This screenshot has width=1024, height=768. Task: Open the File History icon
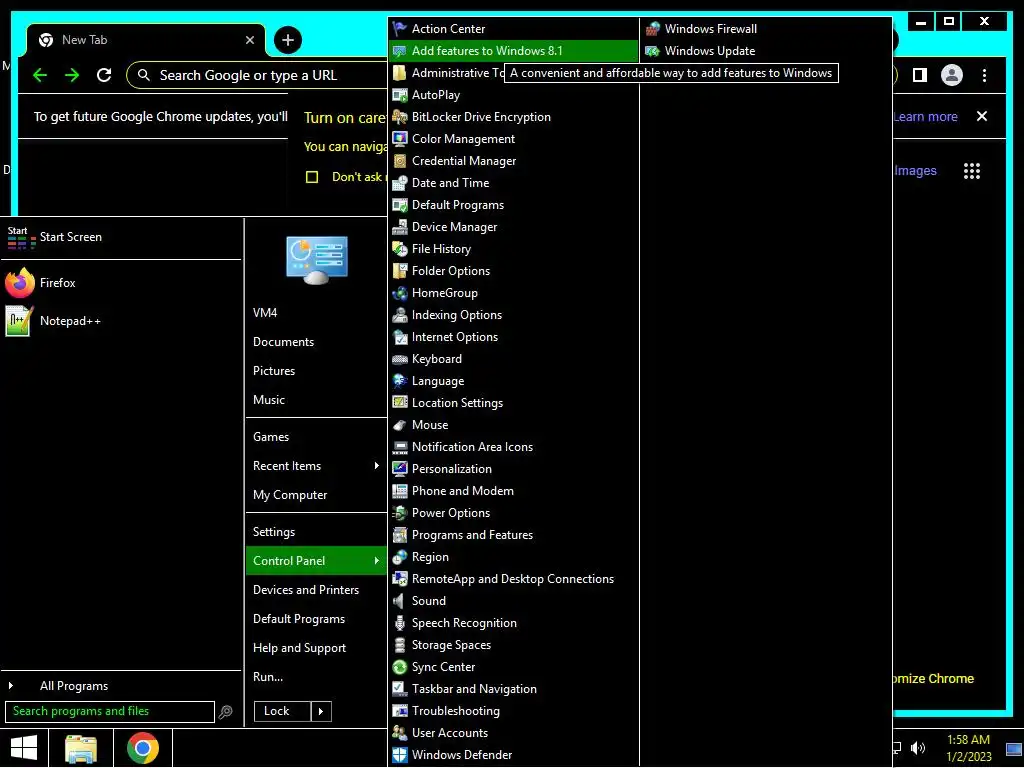point(400,249)
